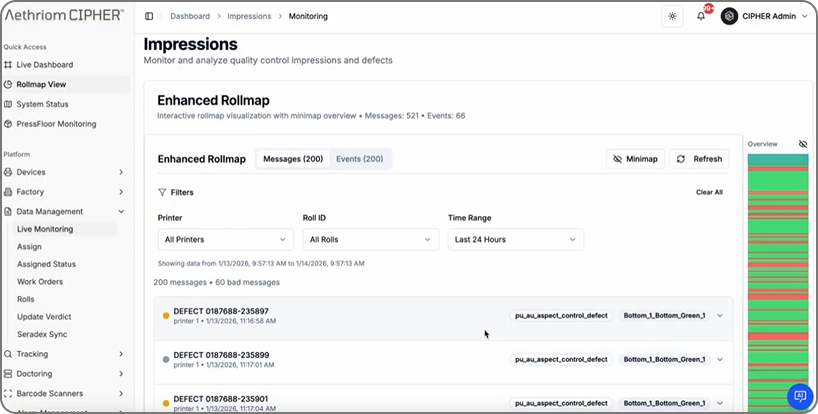Expand the Devices section

121,172
